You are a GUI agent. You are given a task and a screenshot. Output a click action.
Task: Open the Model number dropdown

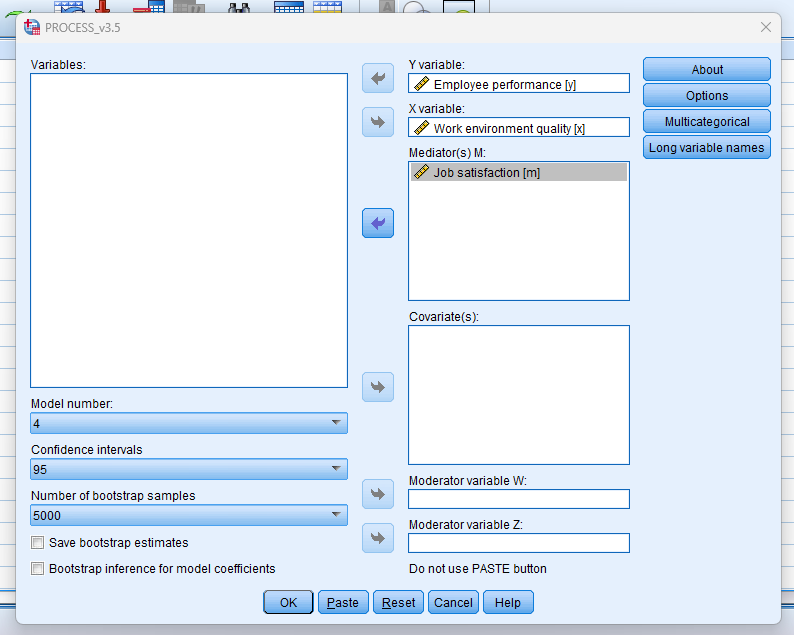pos(189,423)
